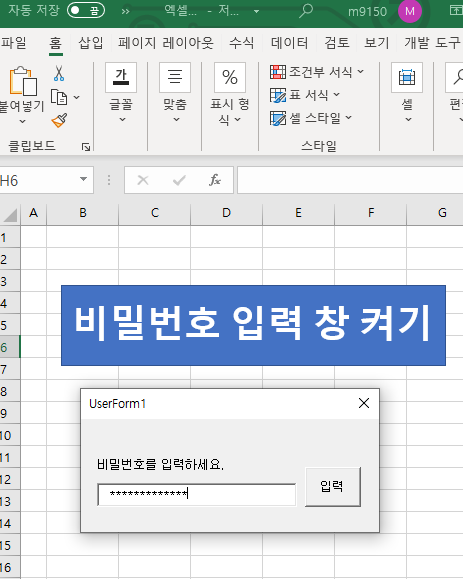Click the Cut scissors icon

[59, 73]
